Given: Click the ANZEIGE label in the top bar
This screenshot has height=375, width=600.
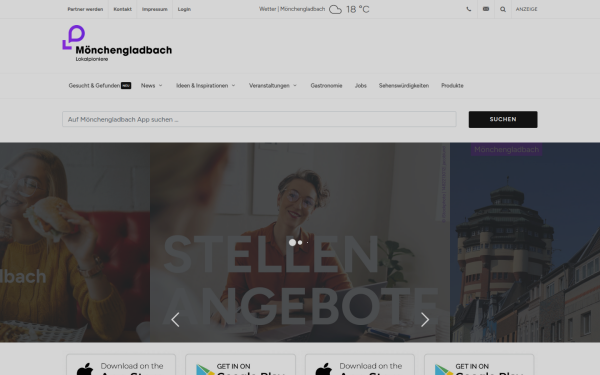Looking at the screenshot, I should [527, 9].
